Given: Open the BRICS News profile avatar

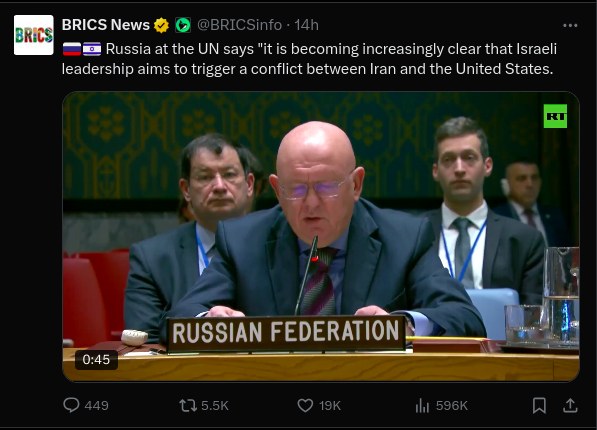Looking at the screenshot, I should point(34,35).
